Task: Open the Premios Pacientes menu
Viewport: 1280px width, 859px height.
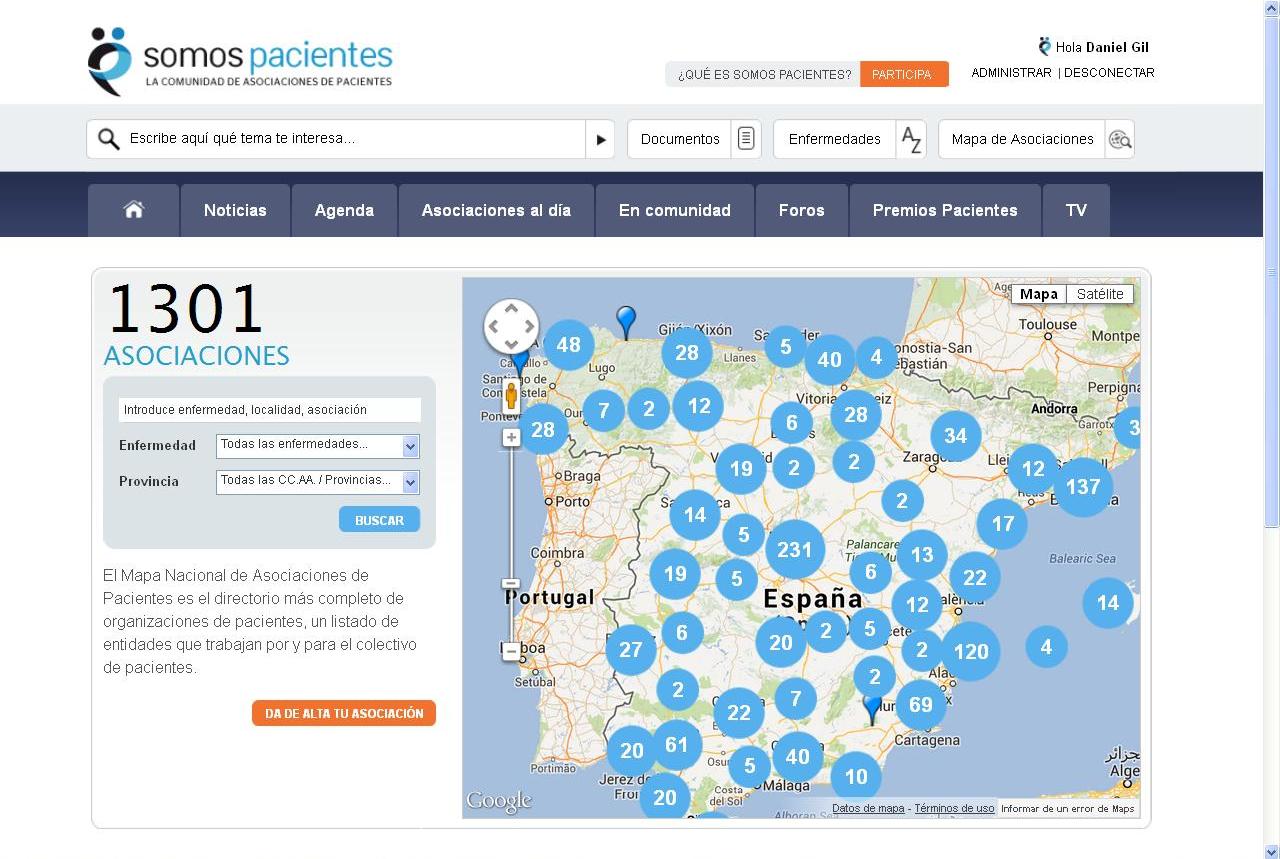Action: point(945,210)
